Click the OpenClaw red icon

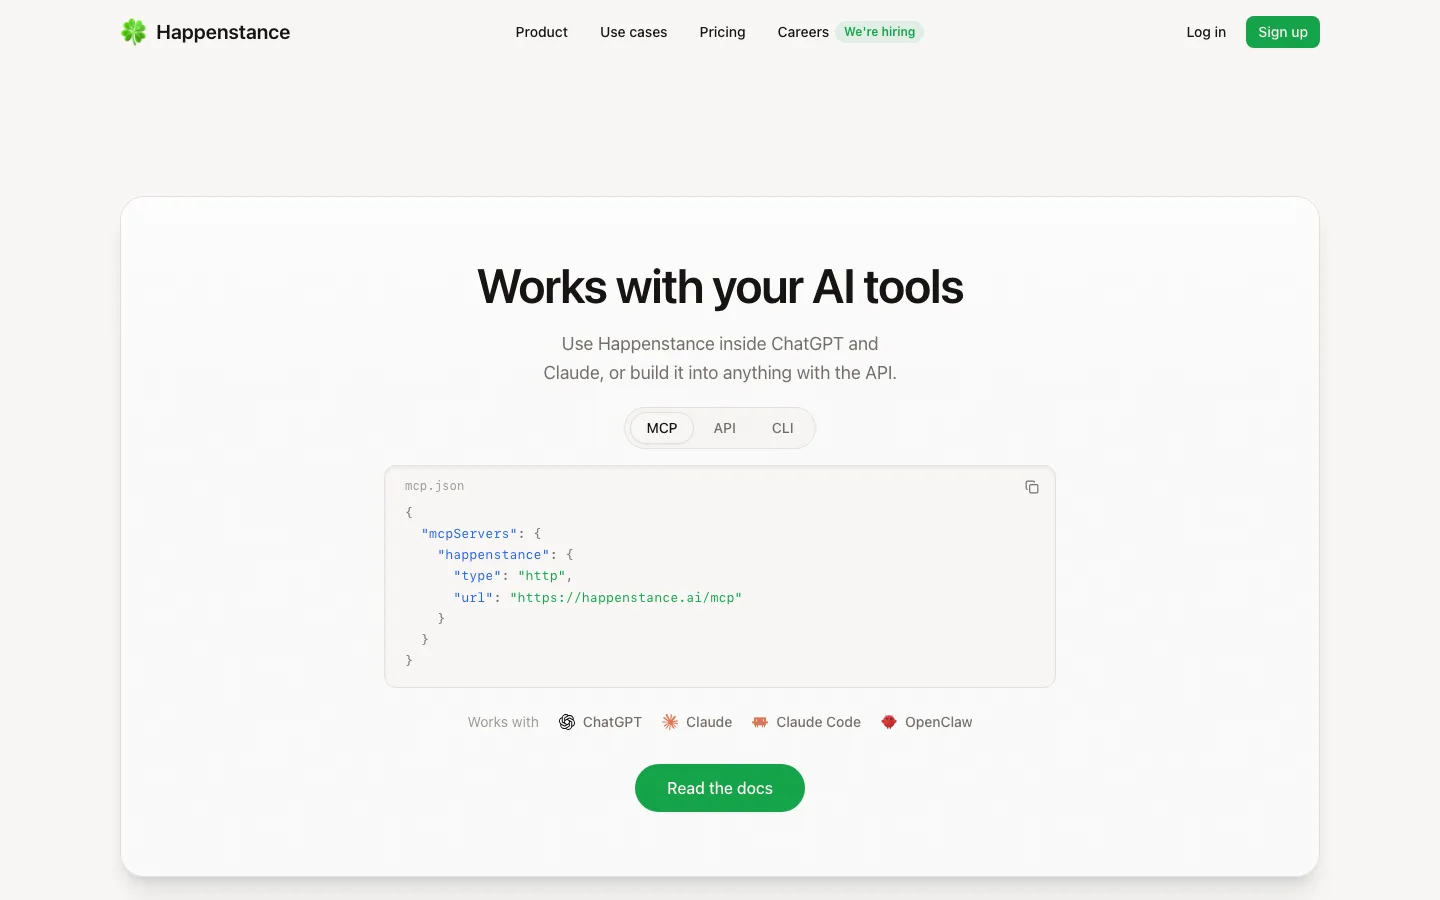(889, 722)
